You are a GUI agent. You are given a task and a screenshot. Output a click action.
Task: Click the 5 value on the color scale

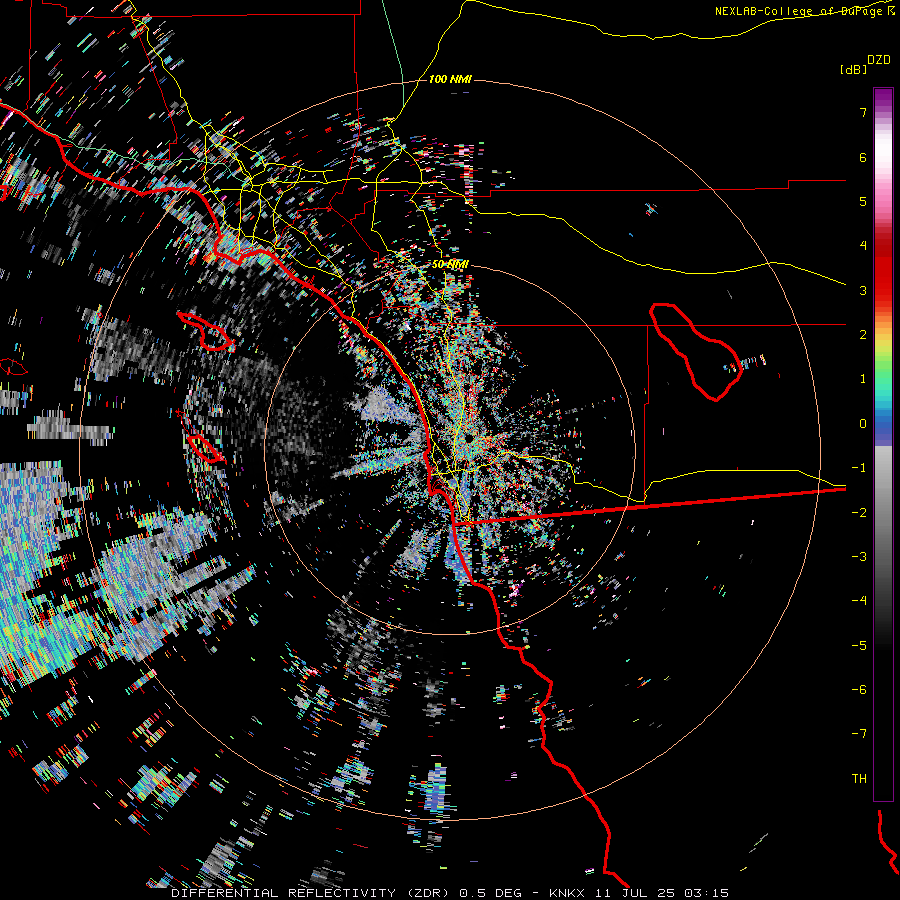[863, 201]
